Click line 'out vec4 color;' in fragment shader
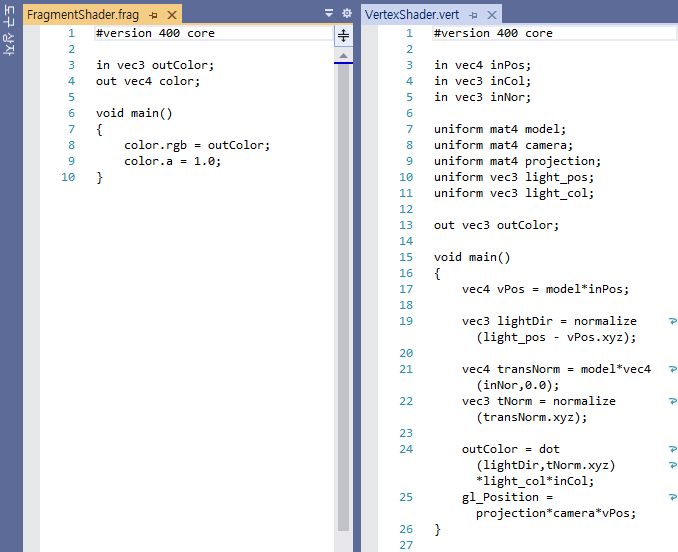Viewport: 678px width, 552px height. (x=148, y=81)
